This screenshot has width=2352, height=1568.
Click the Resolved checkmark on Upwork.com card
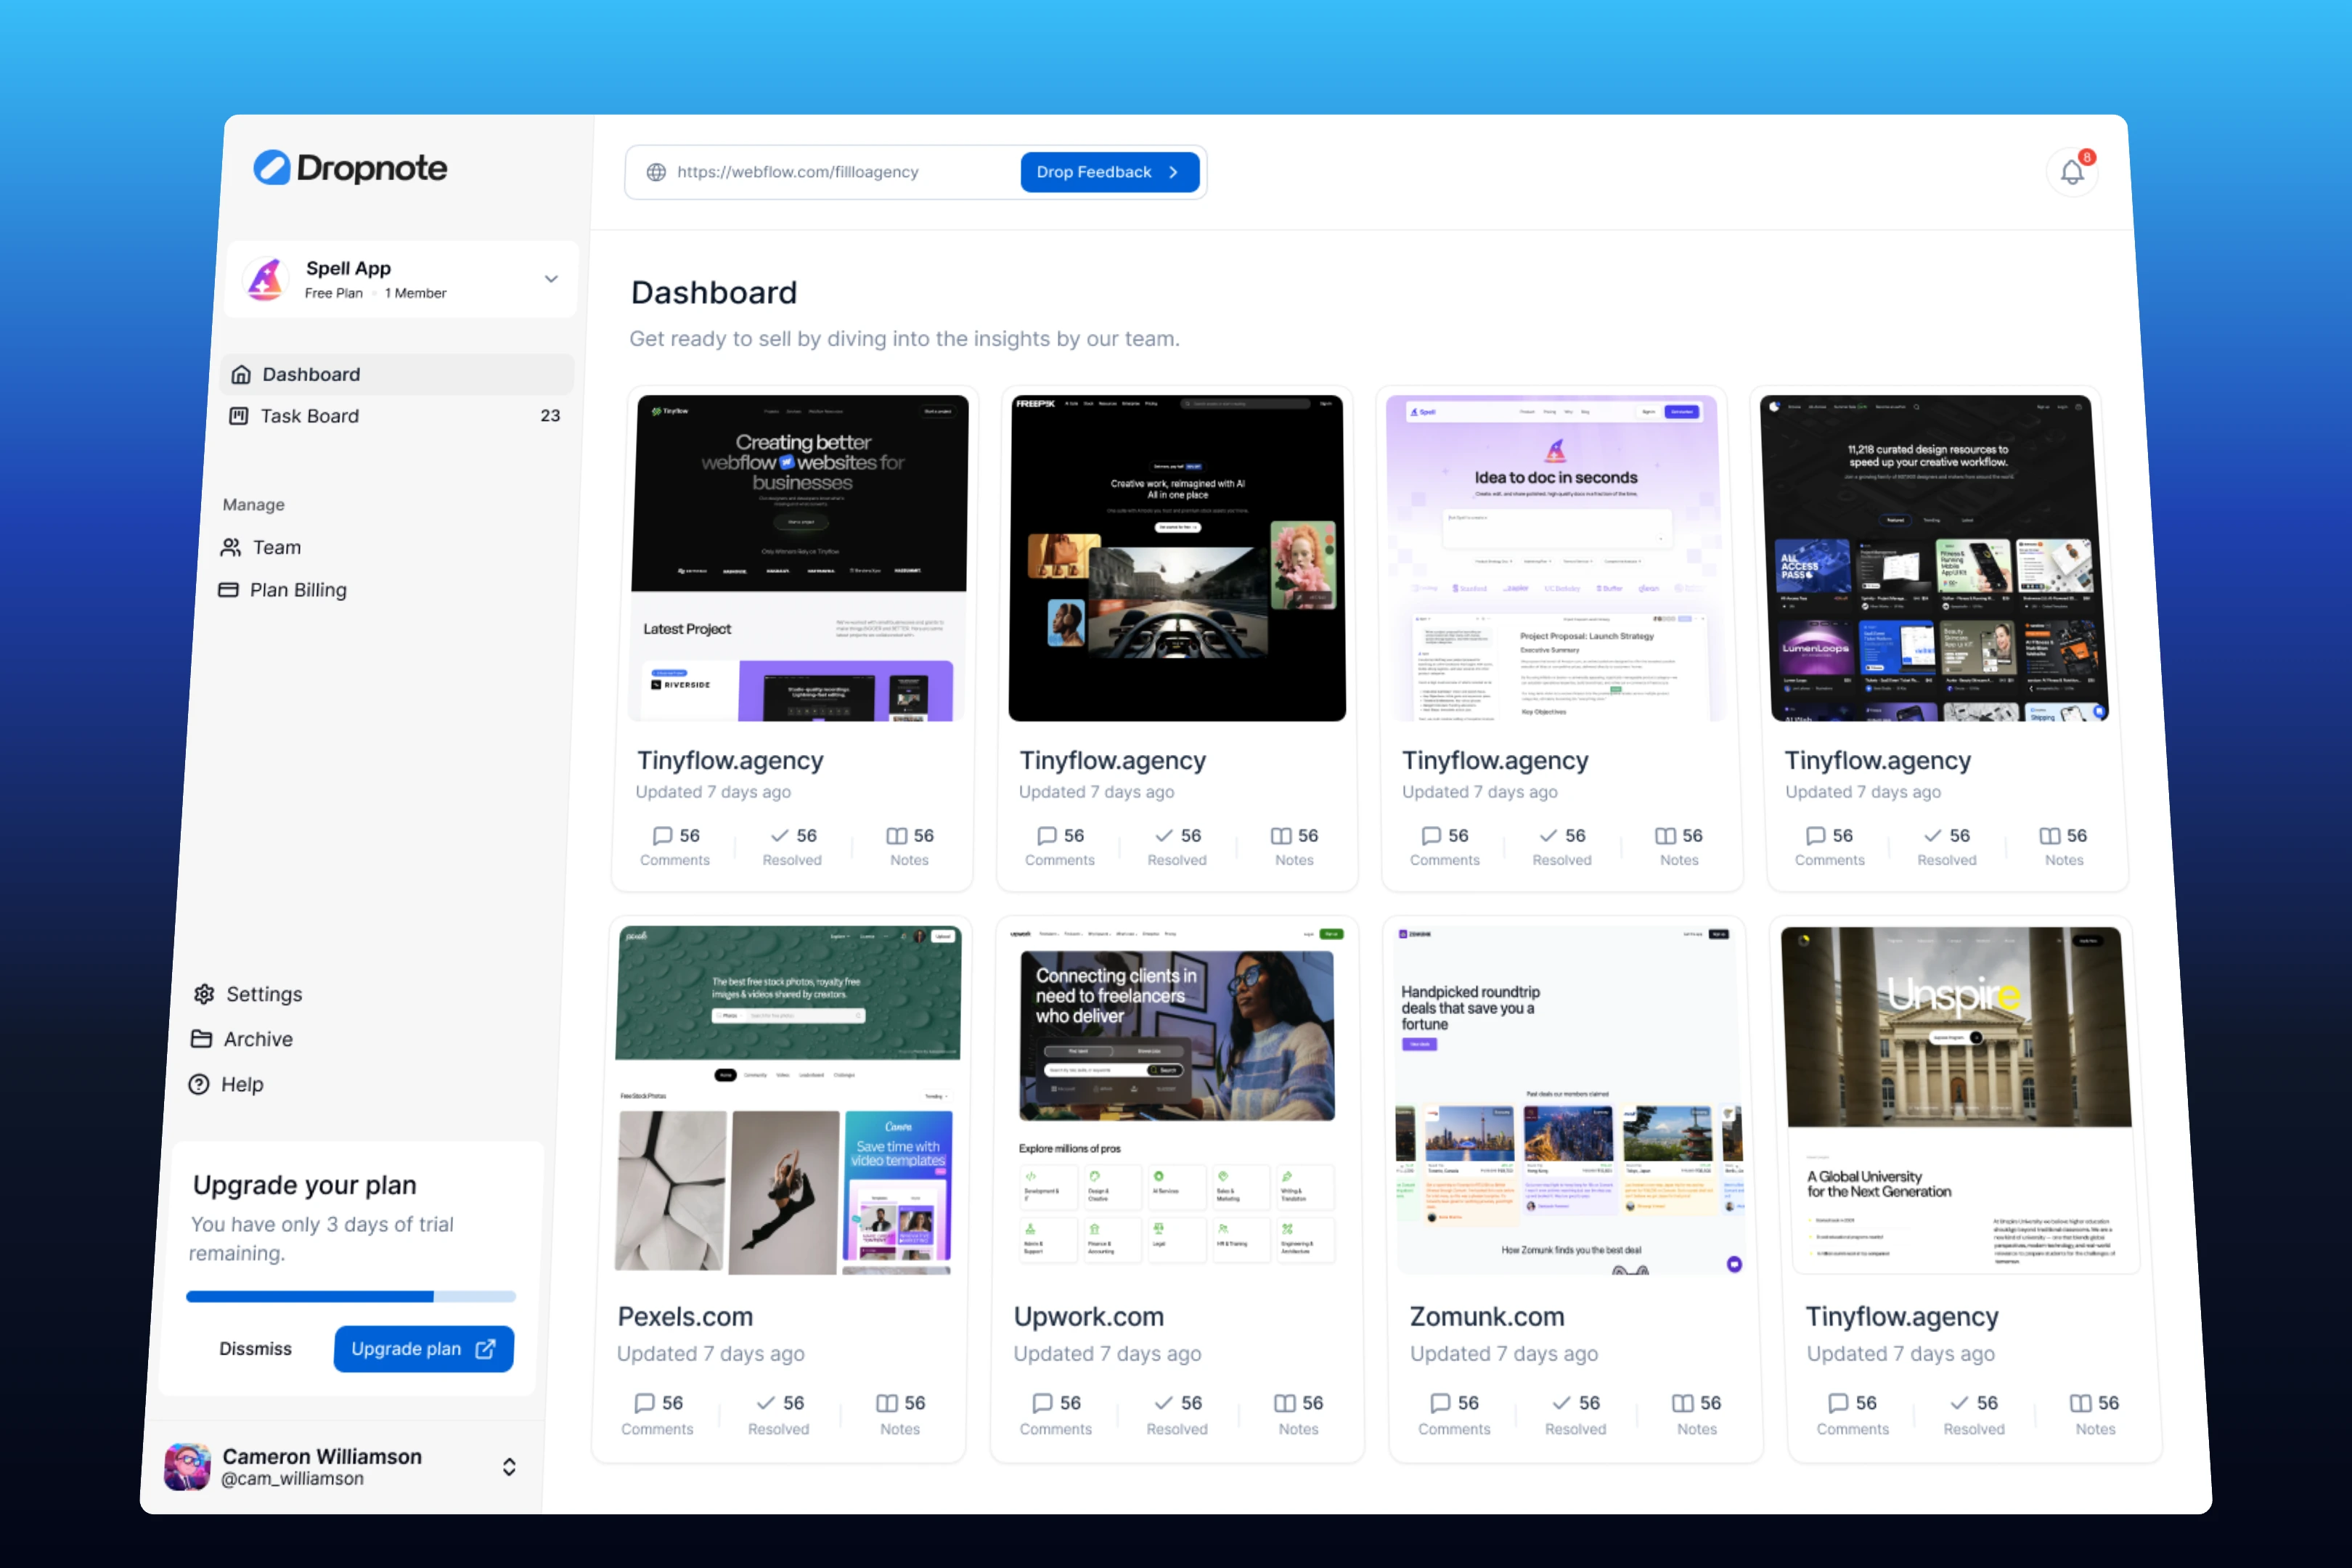click(x=1163, y=1402)
